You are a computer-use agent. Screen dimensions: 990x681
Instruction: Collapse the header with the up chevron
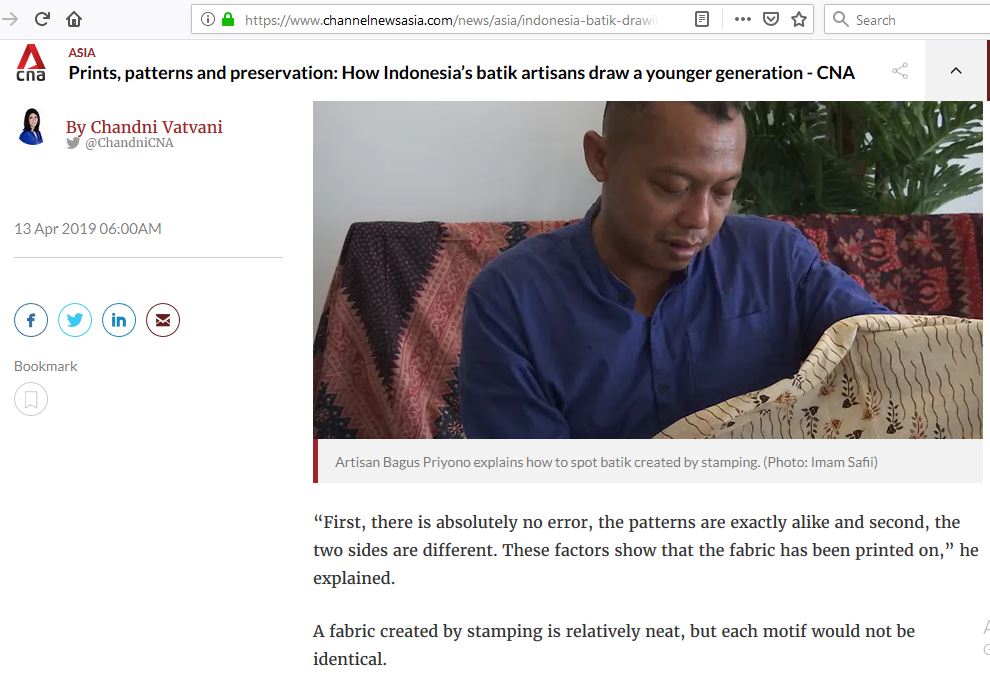point(956,71)
